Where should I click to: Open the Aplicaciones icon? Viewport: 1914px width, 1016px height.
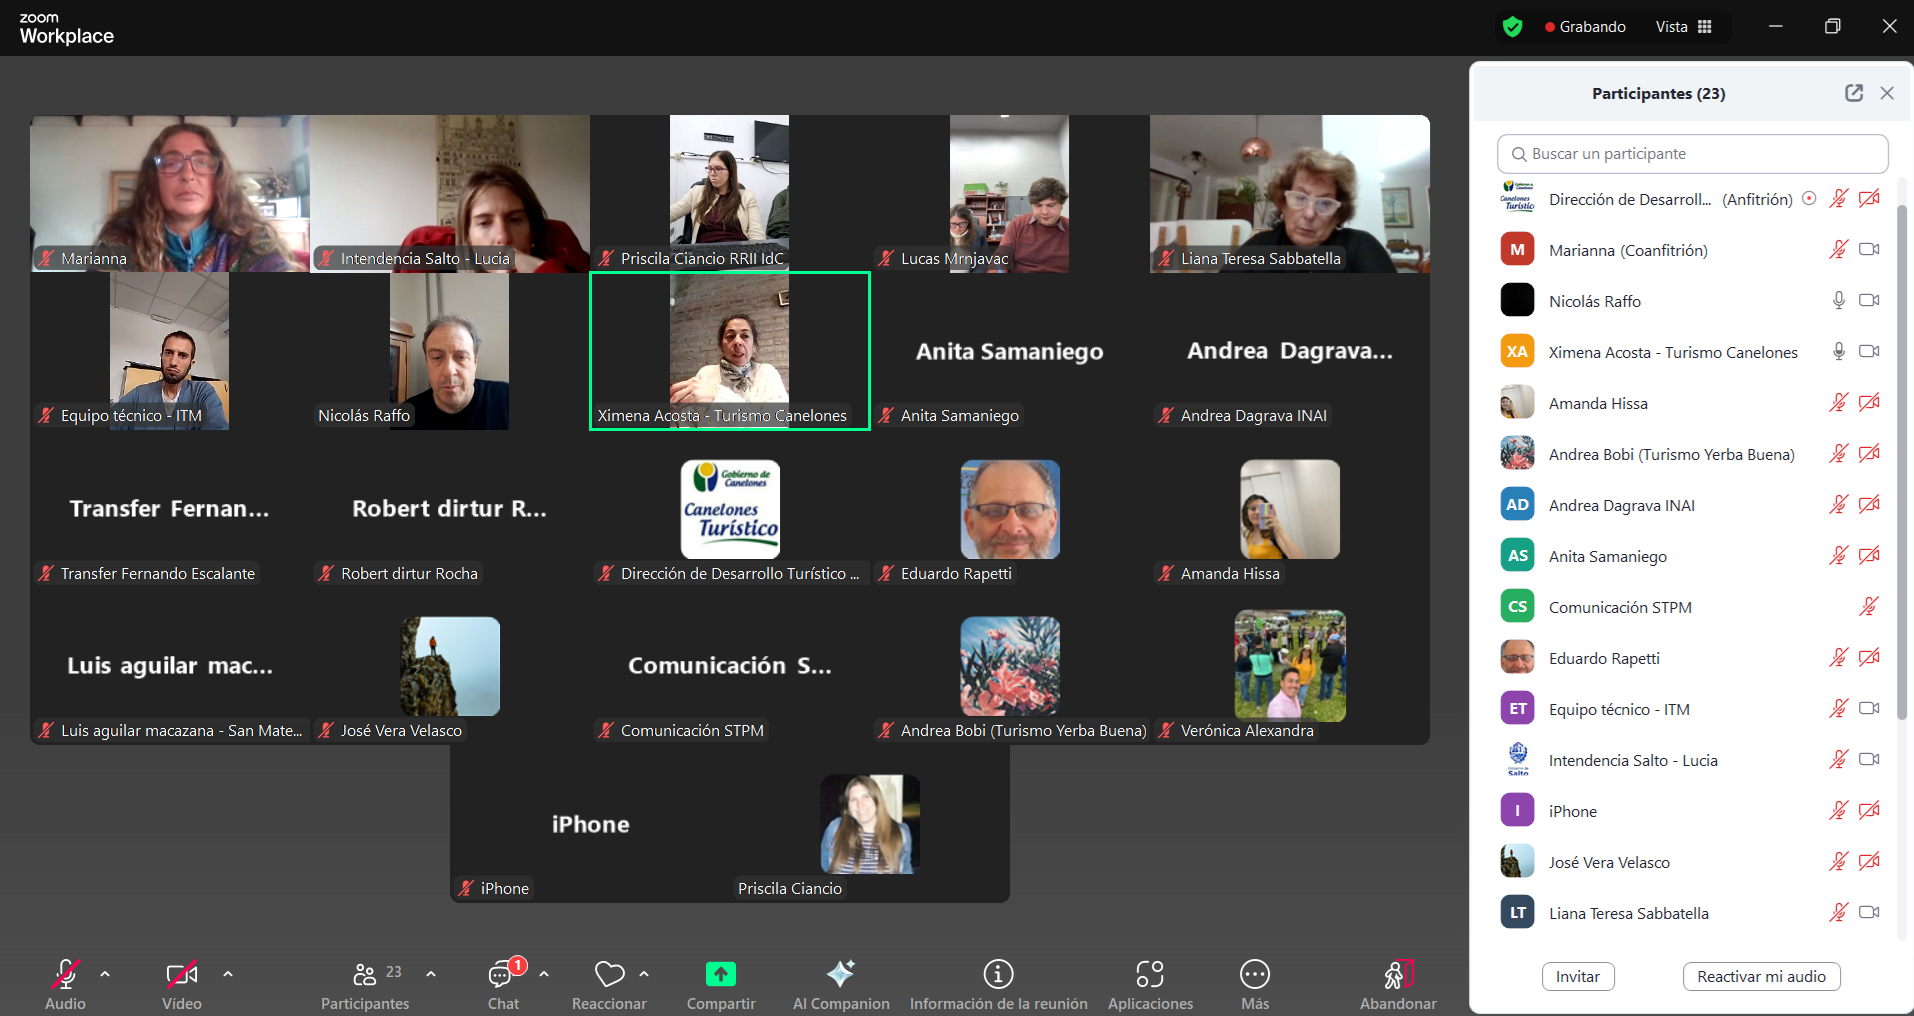(1150, 974)
